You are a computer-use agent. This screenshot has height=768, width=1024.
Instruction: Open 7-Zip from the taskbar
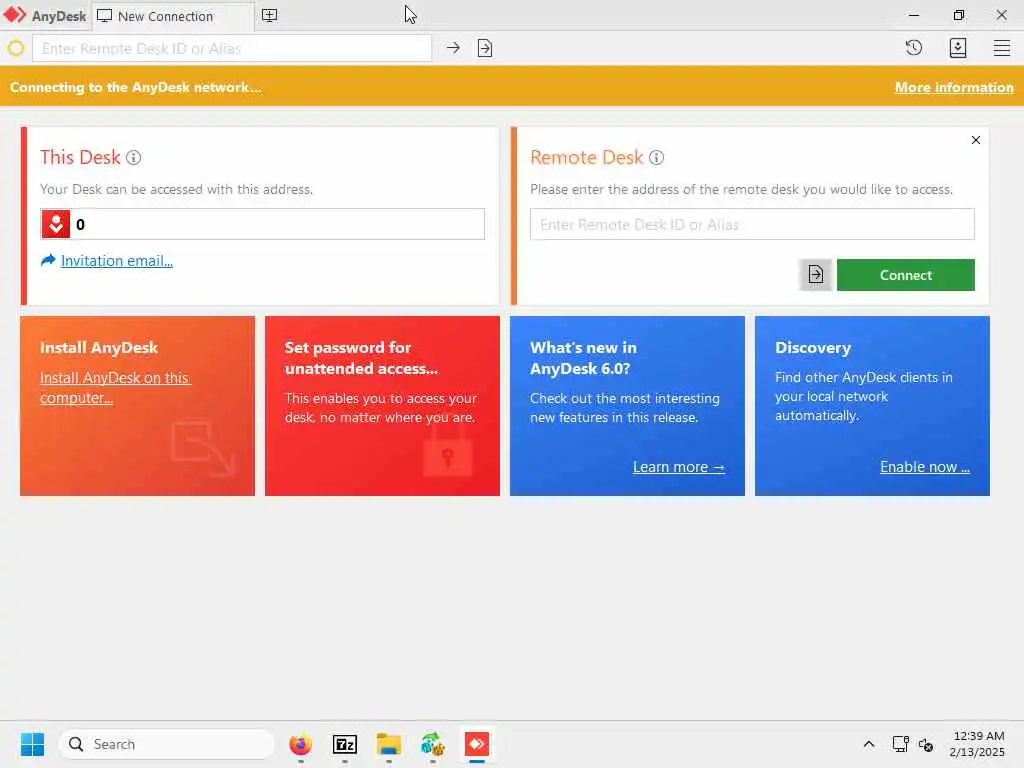click(345, 744)
